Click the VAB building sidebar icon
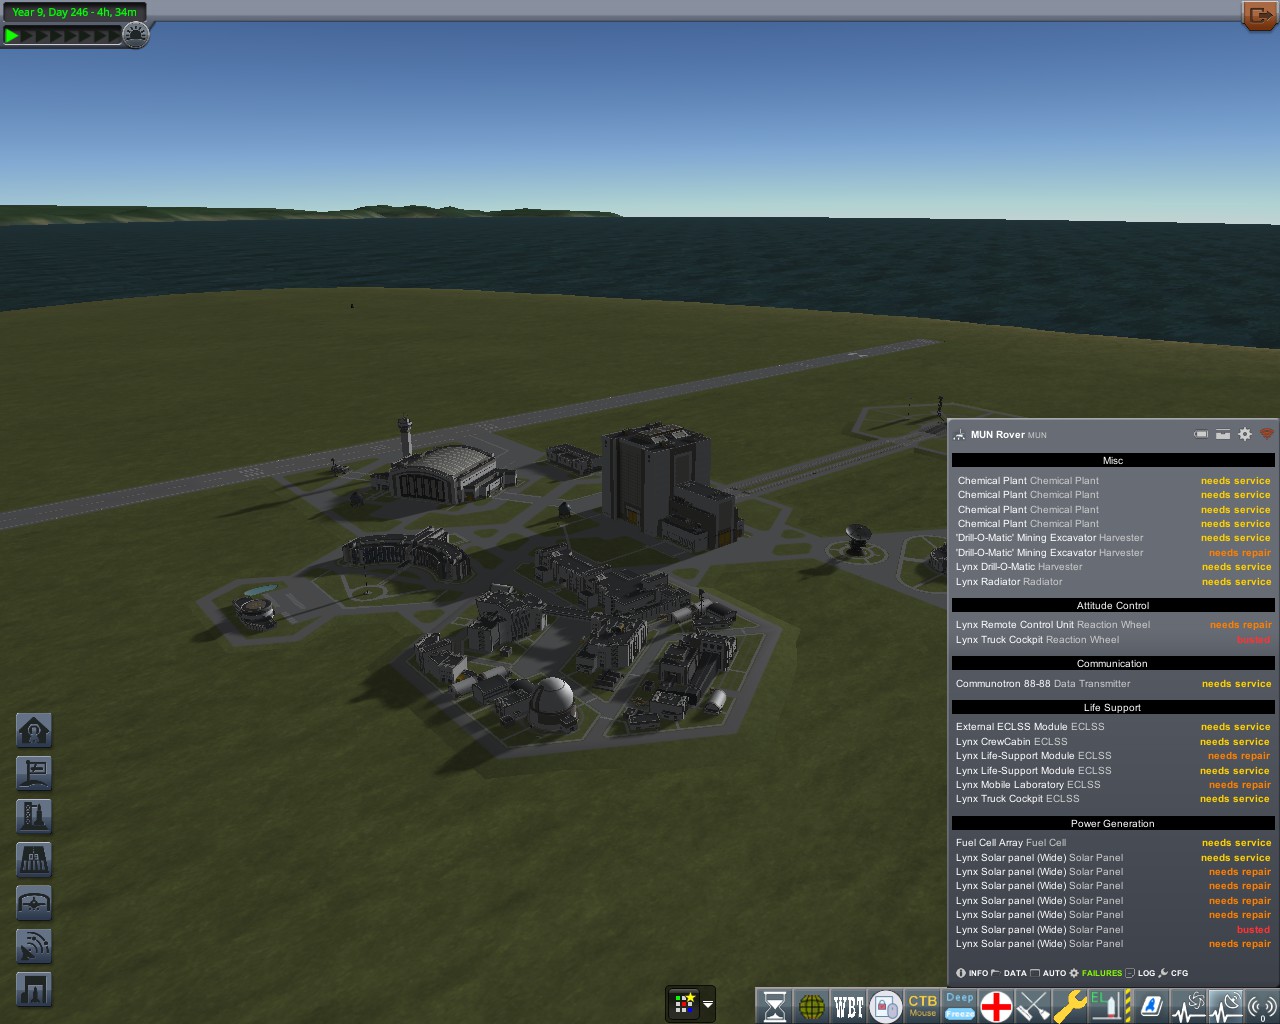 tap(34, 989)
